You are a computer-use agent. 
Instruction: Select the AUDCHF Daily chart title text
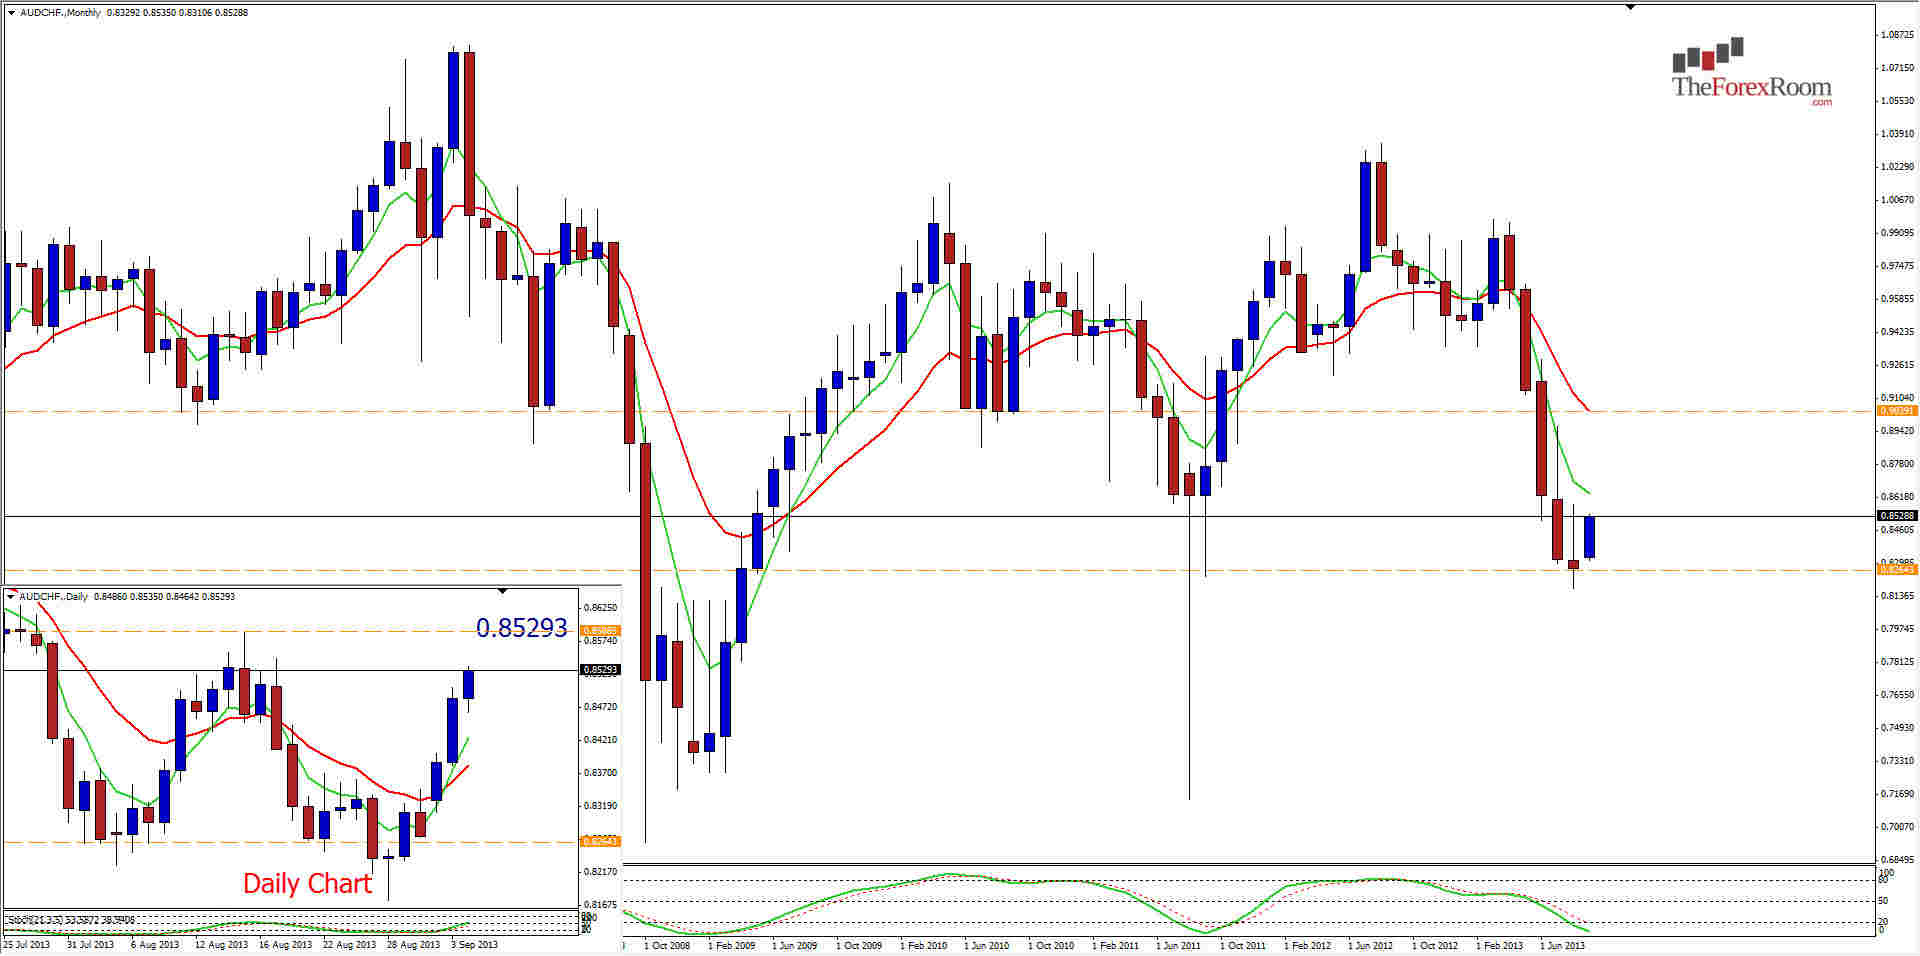127,597
